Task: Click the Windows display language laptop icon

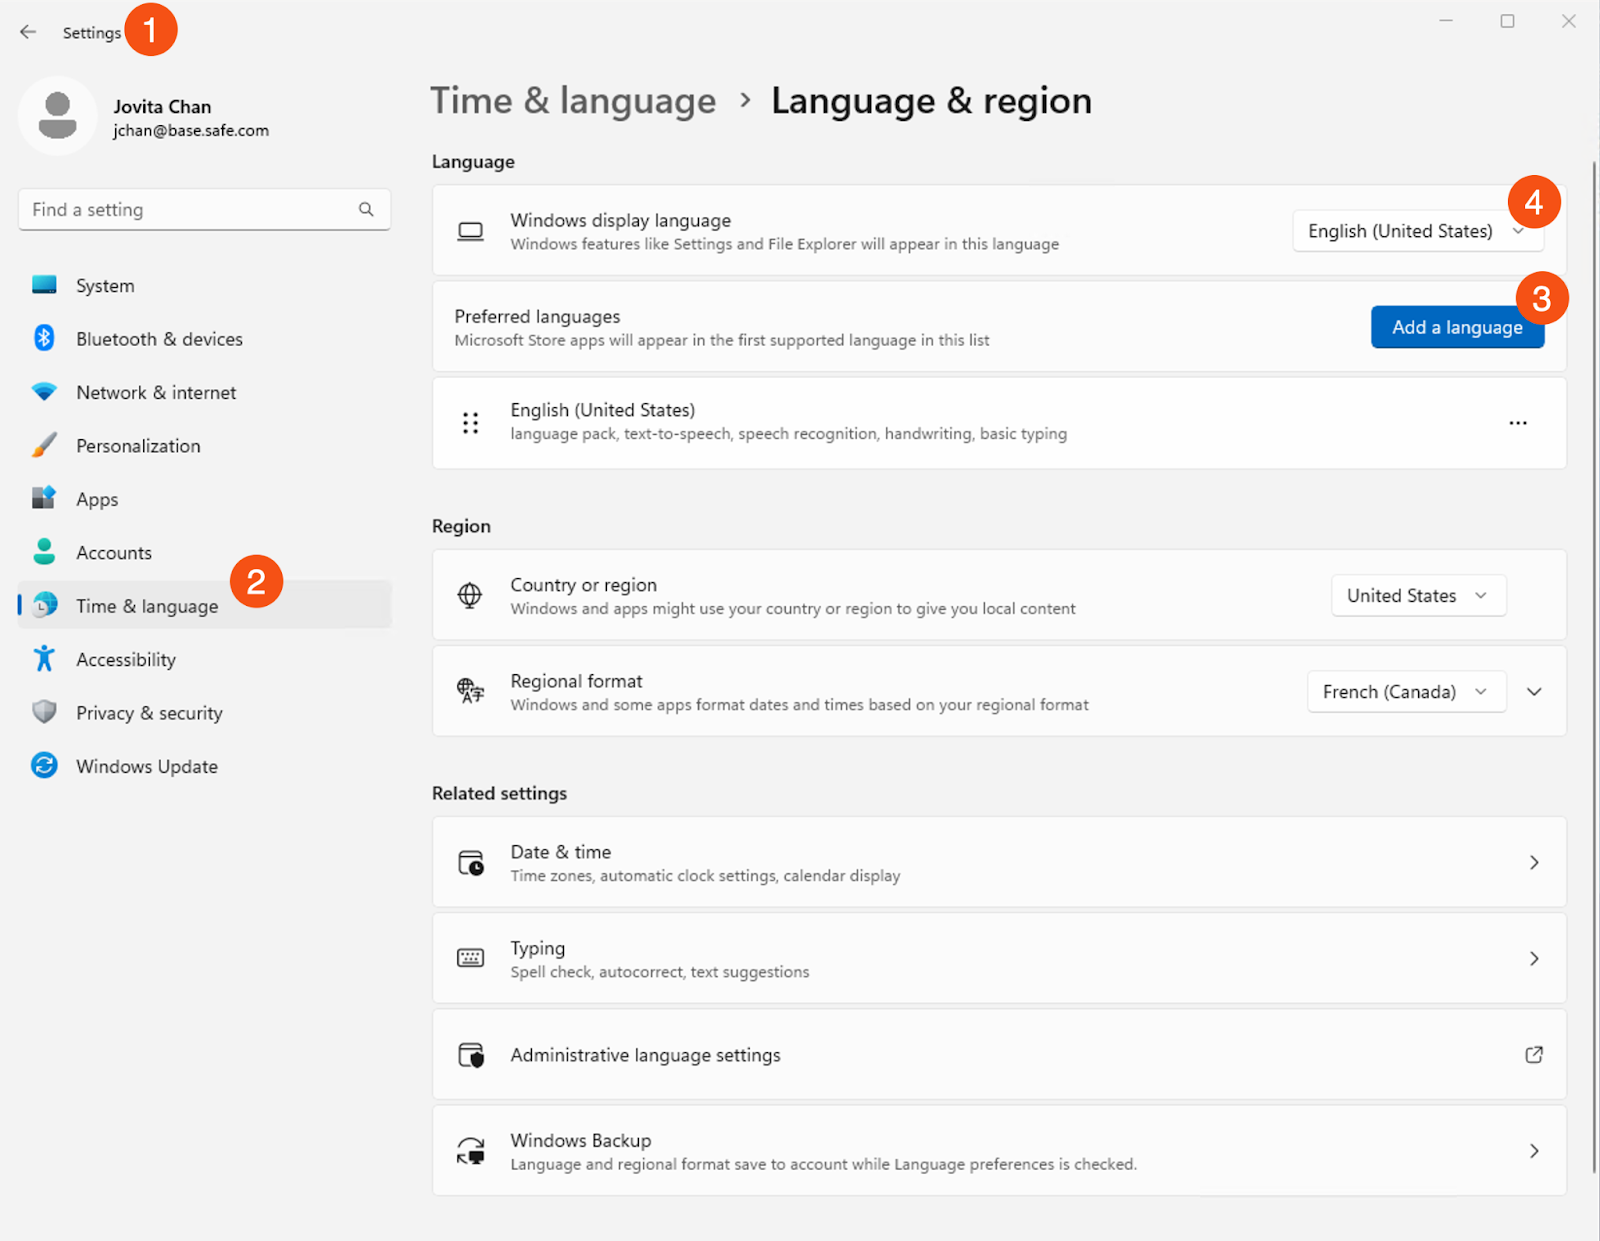Action: click(x=470, y=231)
